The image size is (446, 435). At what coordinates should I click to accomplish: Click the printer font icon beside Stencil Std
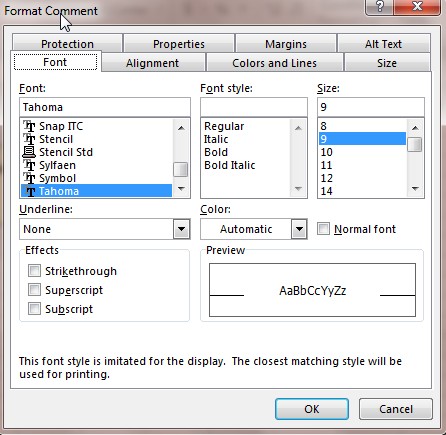point(29,152)
